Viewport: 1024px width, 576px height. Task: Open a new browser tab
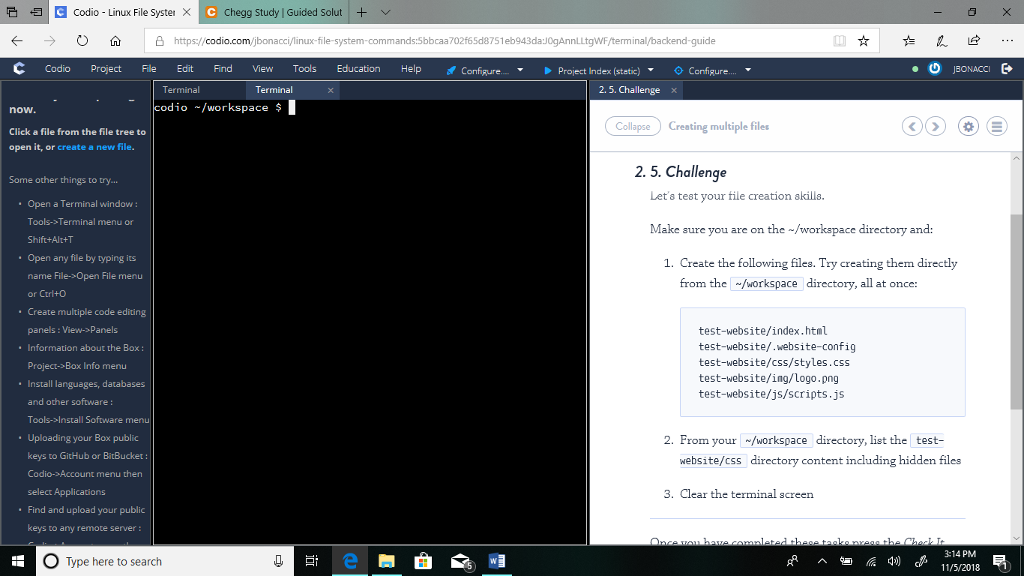362,12
